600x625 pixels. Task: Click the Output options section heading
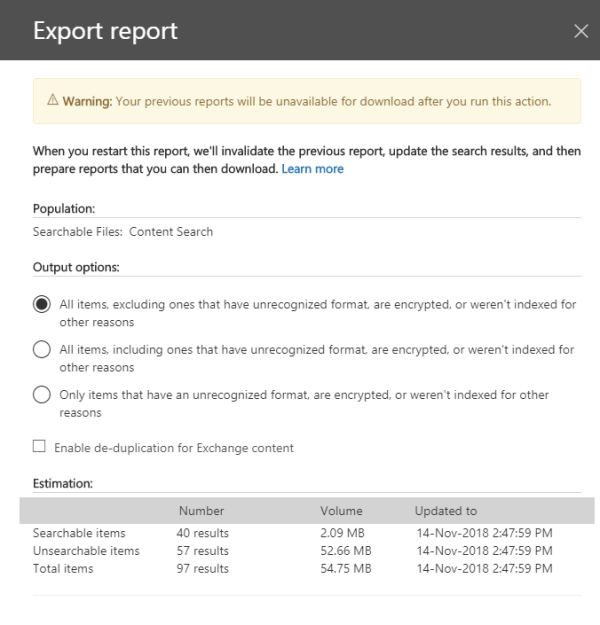click(76, 268)
